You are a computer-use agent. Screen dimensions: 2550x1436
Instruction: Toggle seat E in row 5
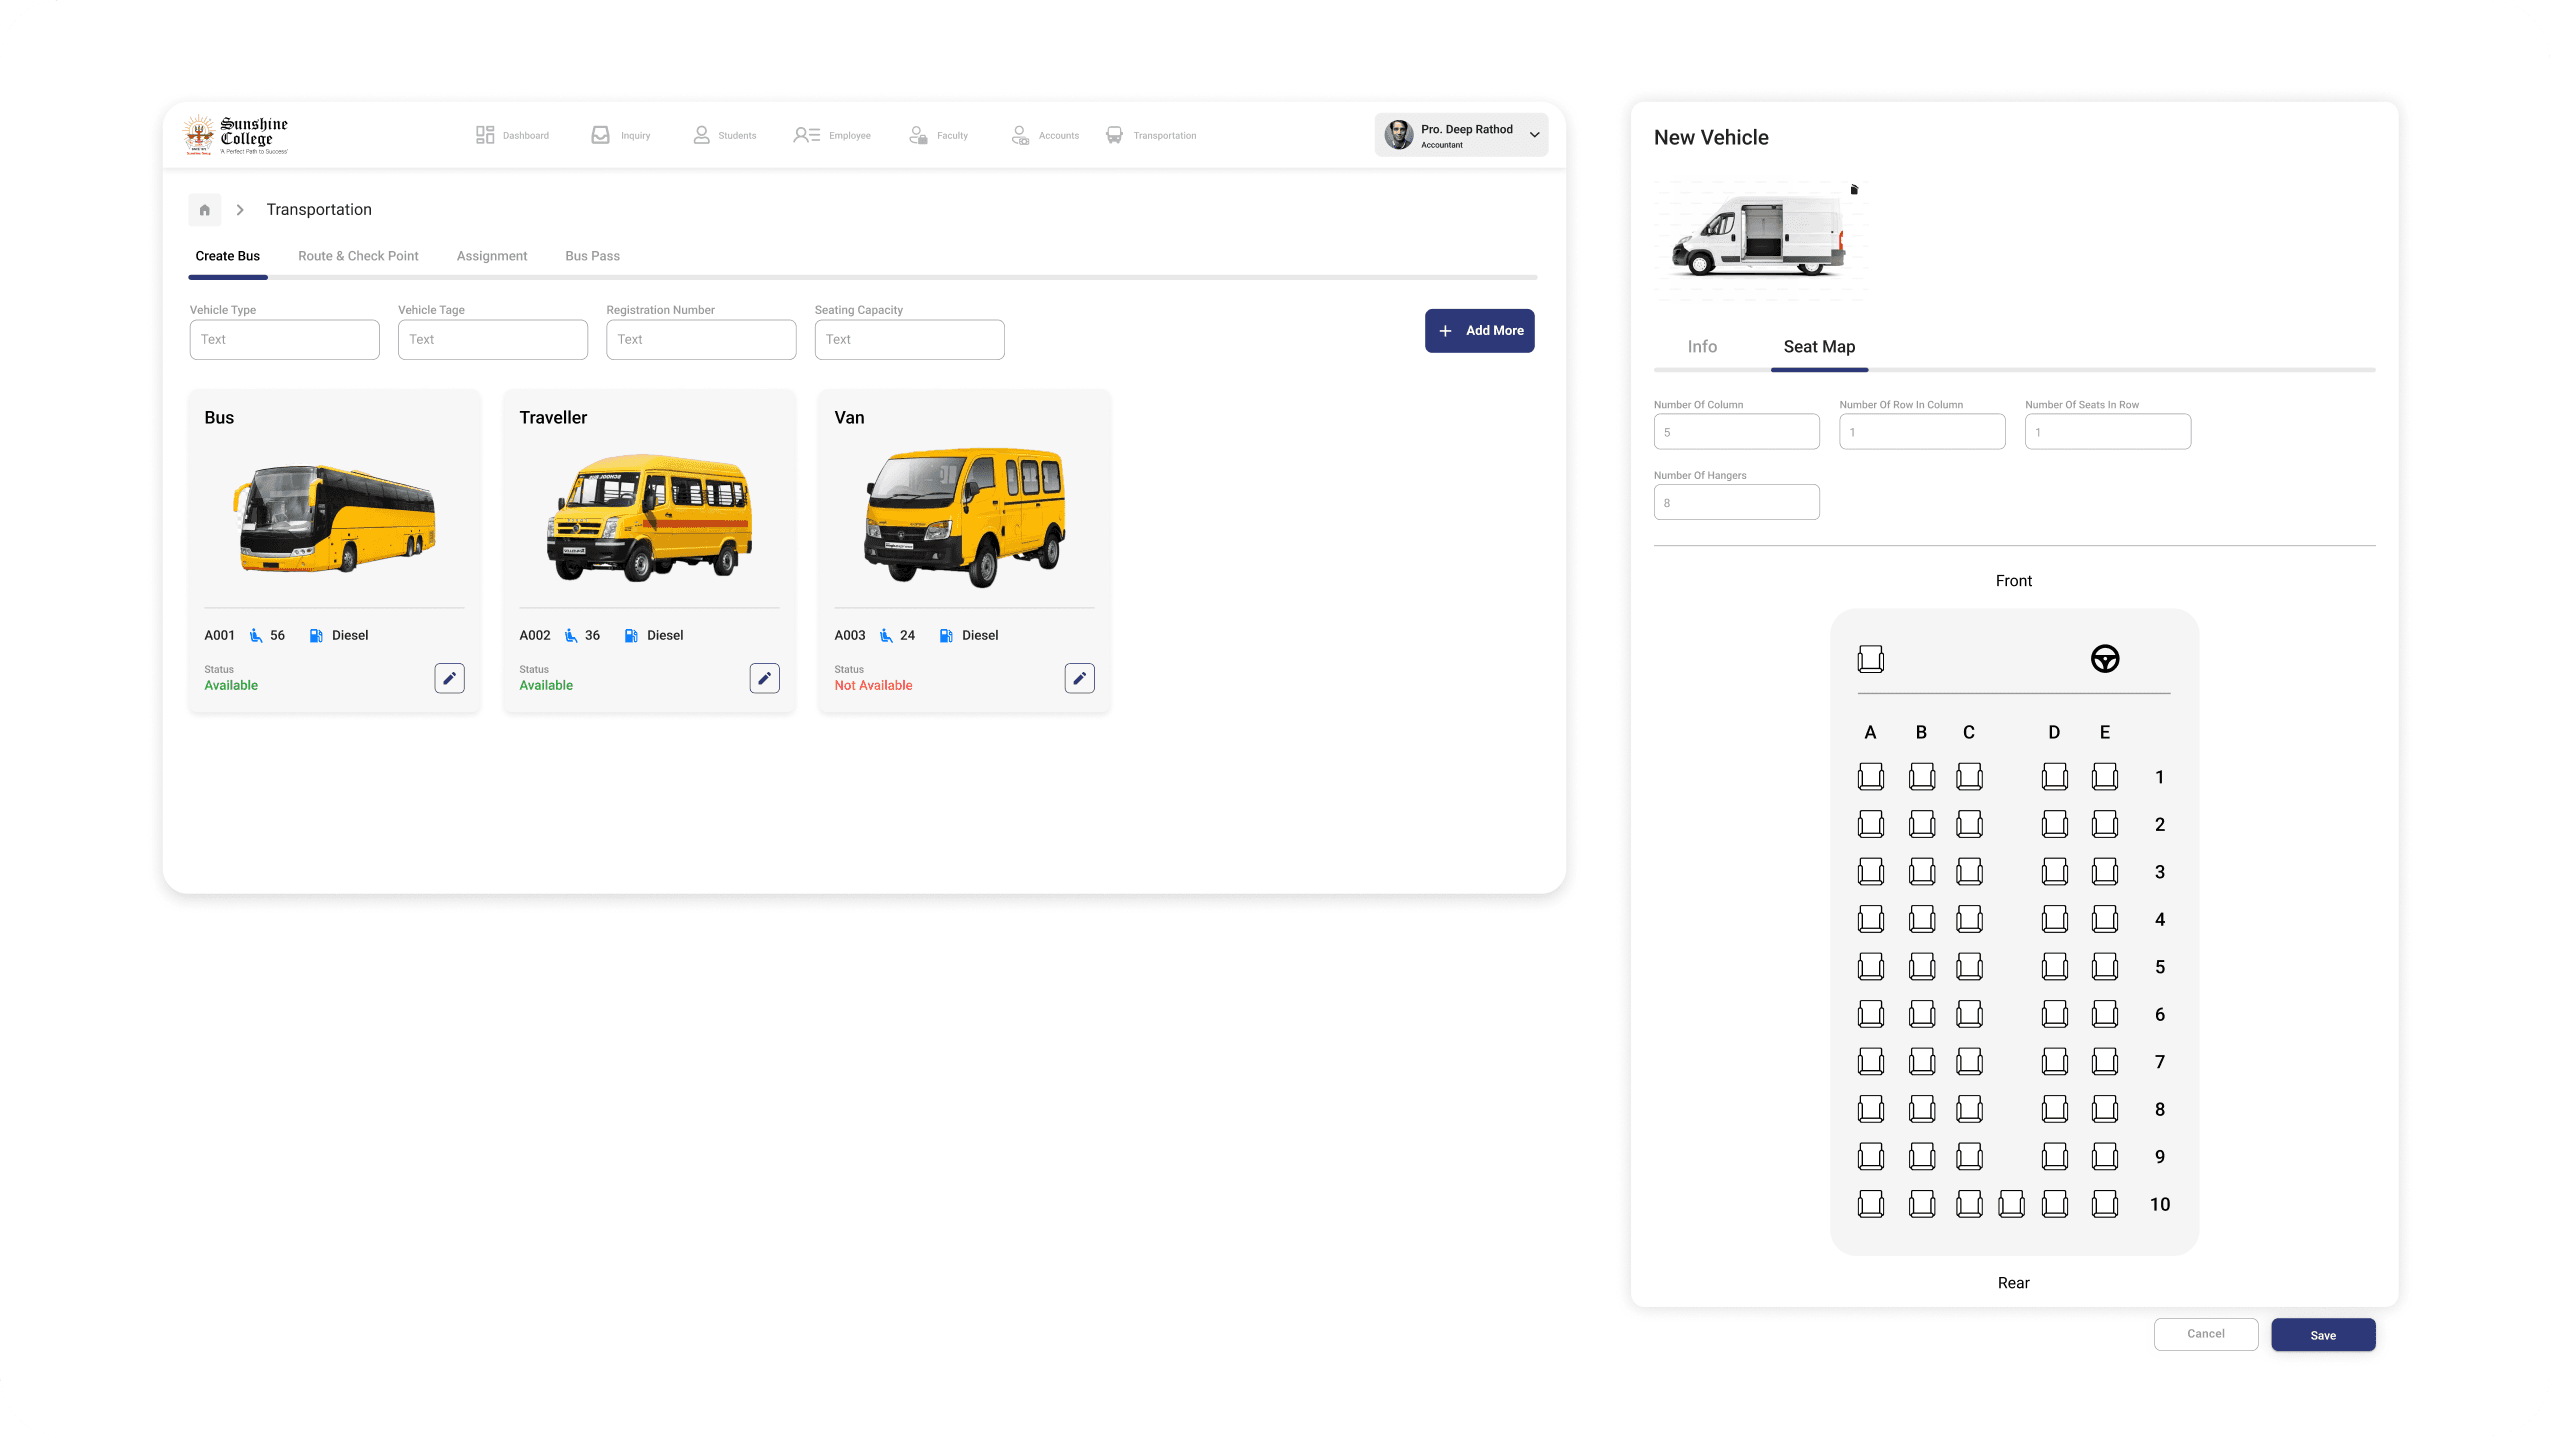click(2104, 967)
